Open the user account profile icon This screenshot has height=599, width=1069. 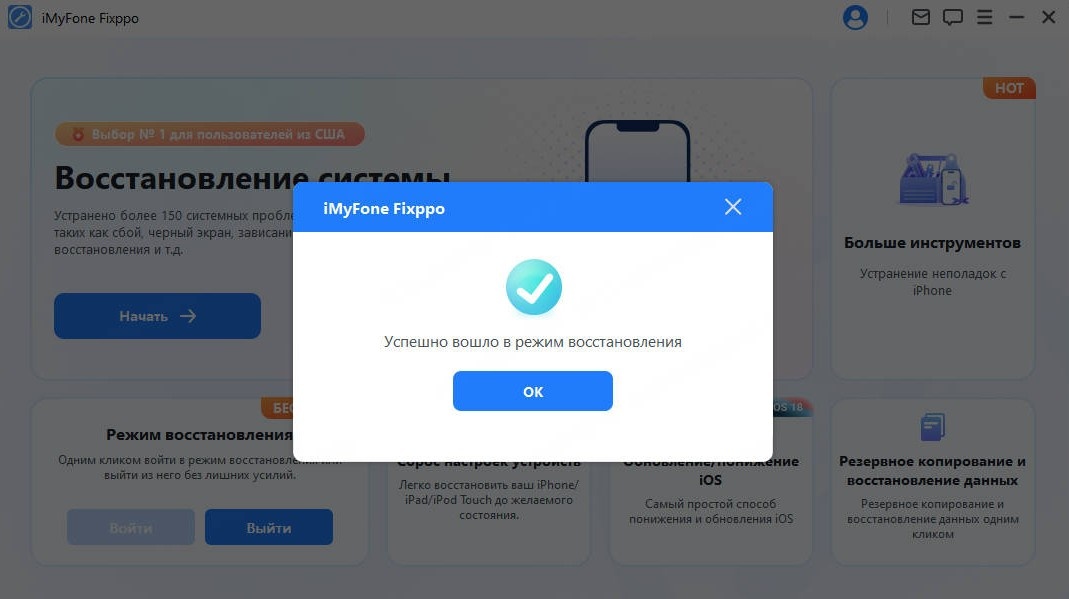pos(855,17)
